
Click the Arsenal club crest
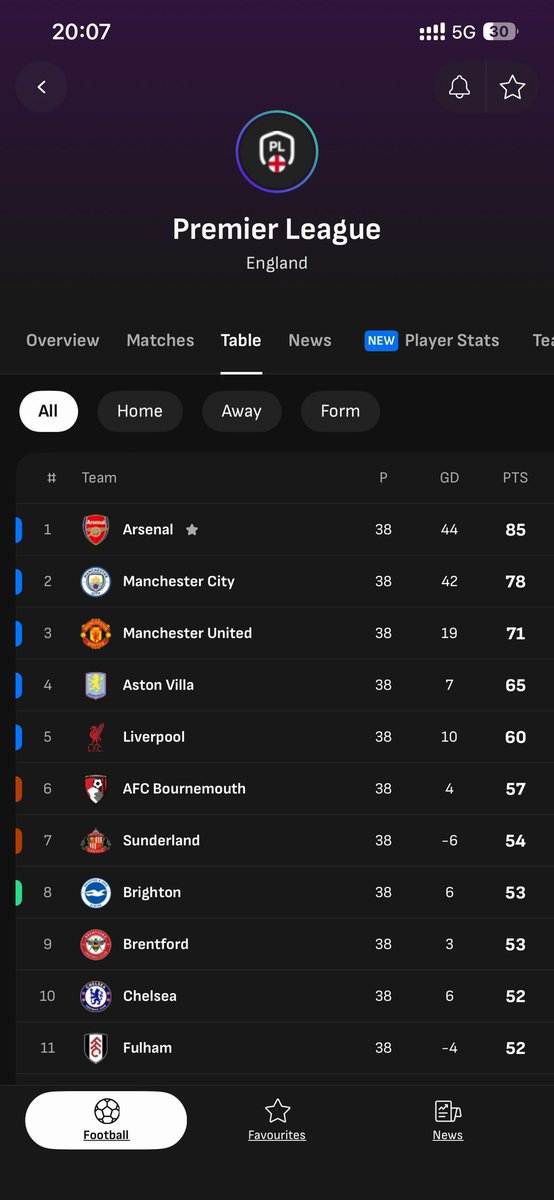tap(95, 530)
